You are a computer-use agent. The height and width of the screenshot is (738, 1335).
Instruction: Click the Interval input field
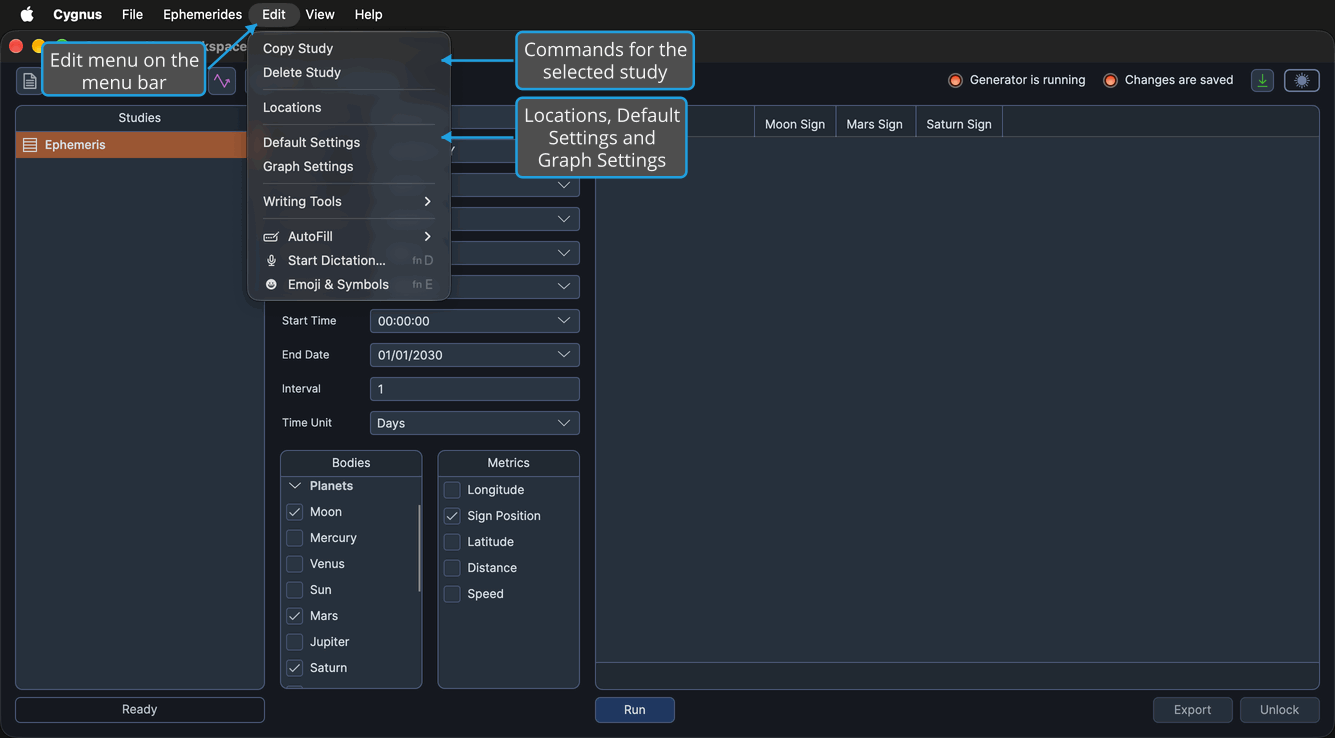475,389
